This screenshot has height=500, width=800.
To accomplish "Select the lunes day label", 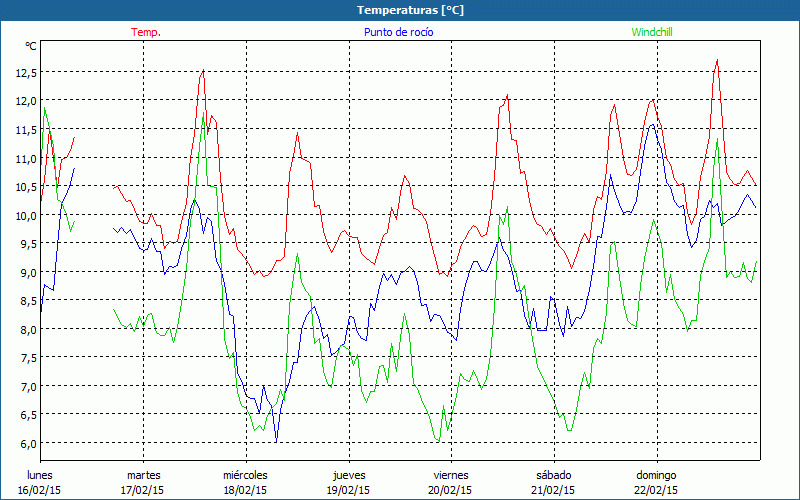I will click(x=40, y=475).
